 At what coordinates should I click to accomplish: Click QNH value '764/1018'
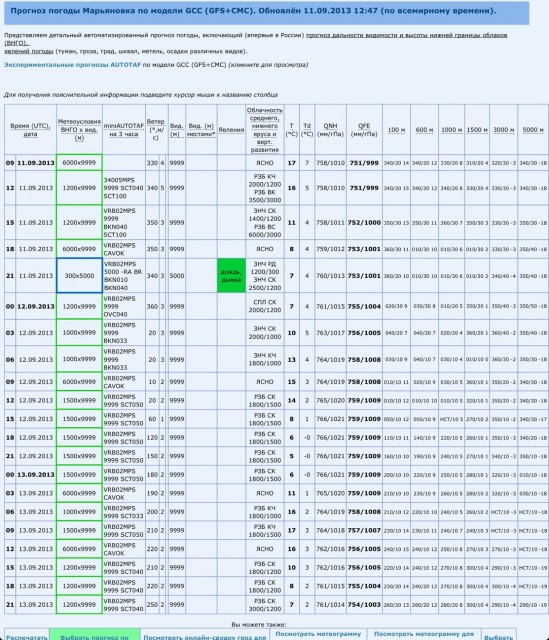pos(330,530)
